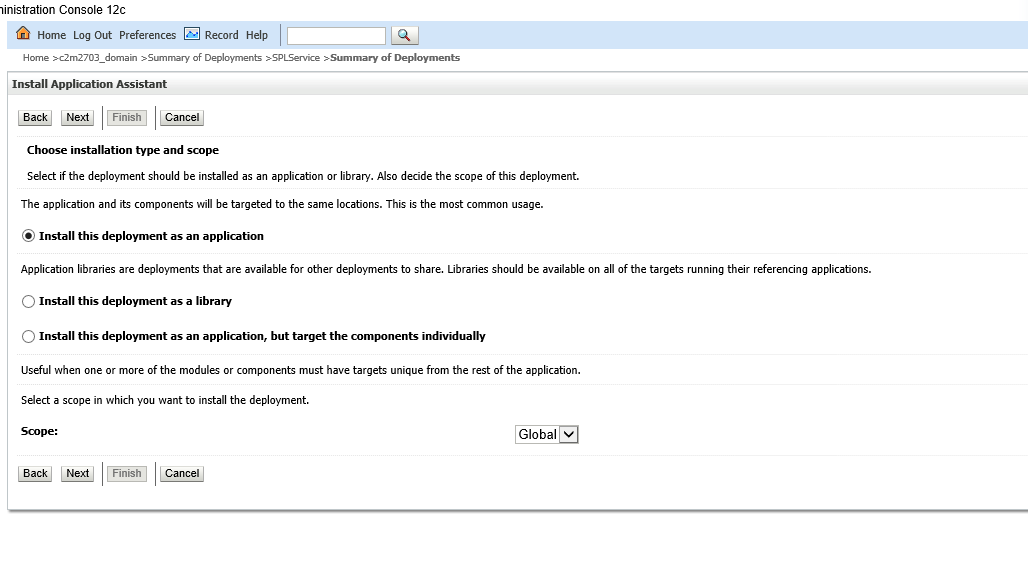Click the top Back button
Image resolution: width=1028 pixels, height=574 pixels.
point(35,117)
